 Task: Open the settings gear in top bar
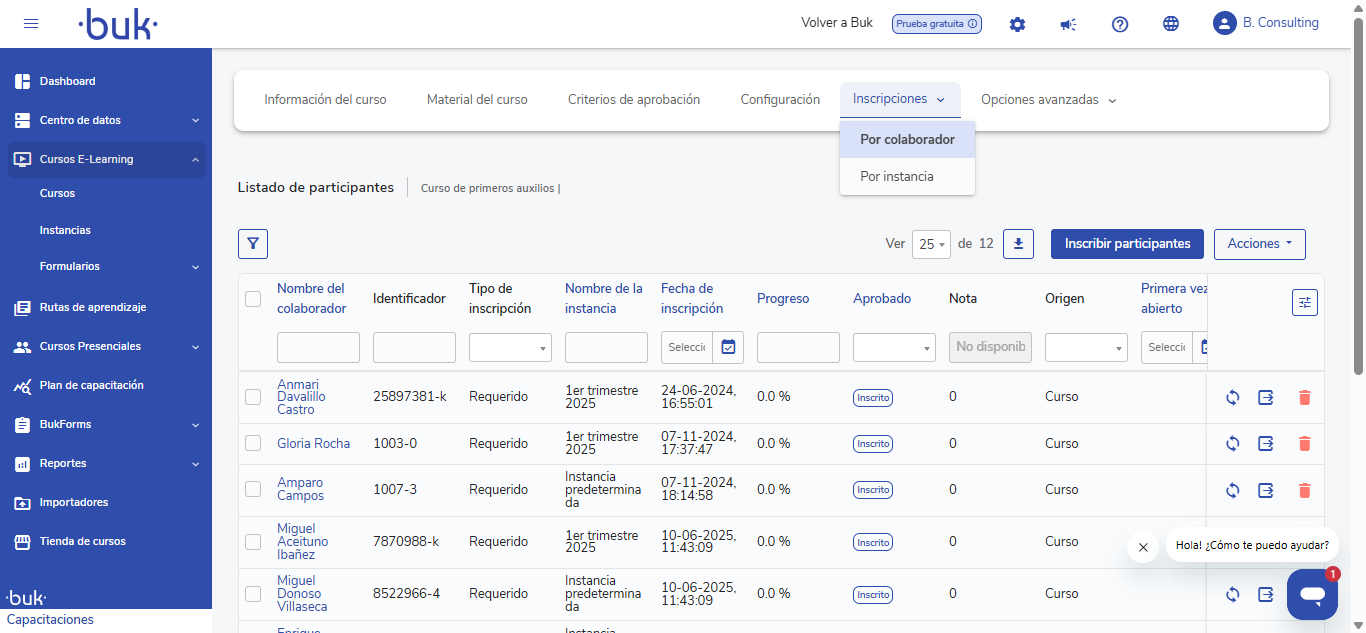[1017, 24]
